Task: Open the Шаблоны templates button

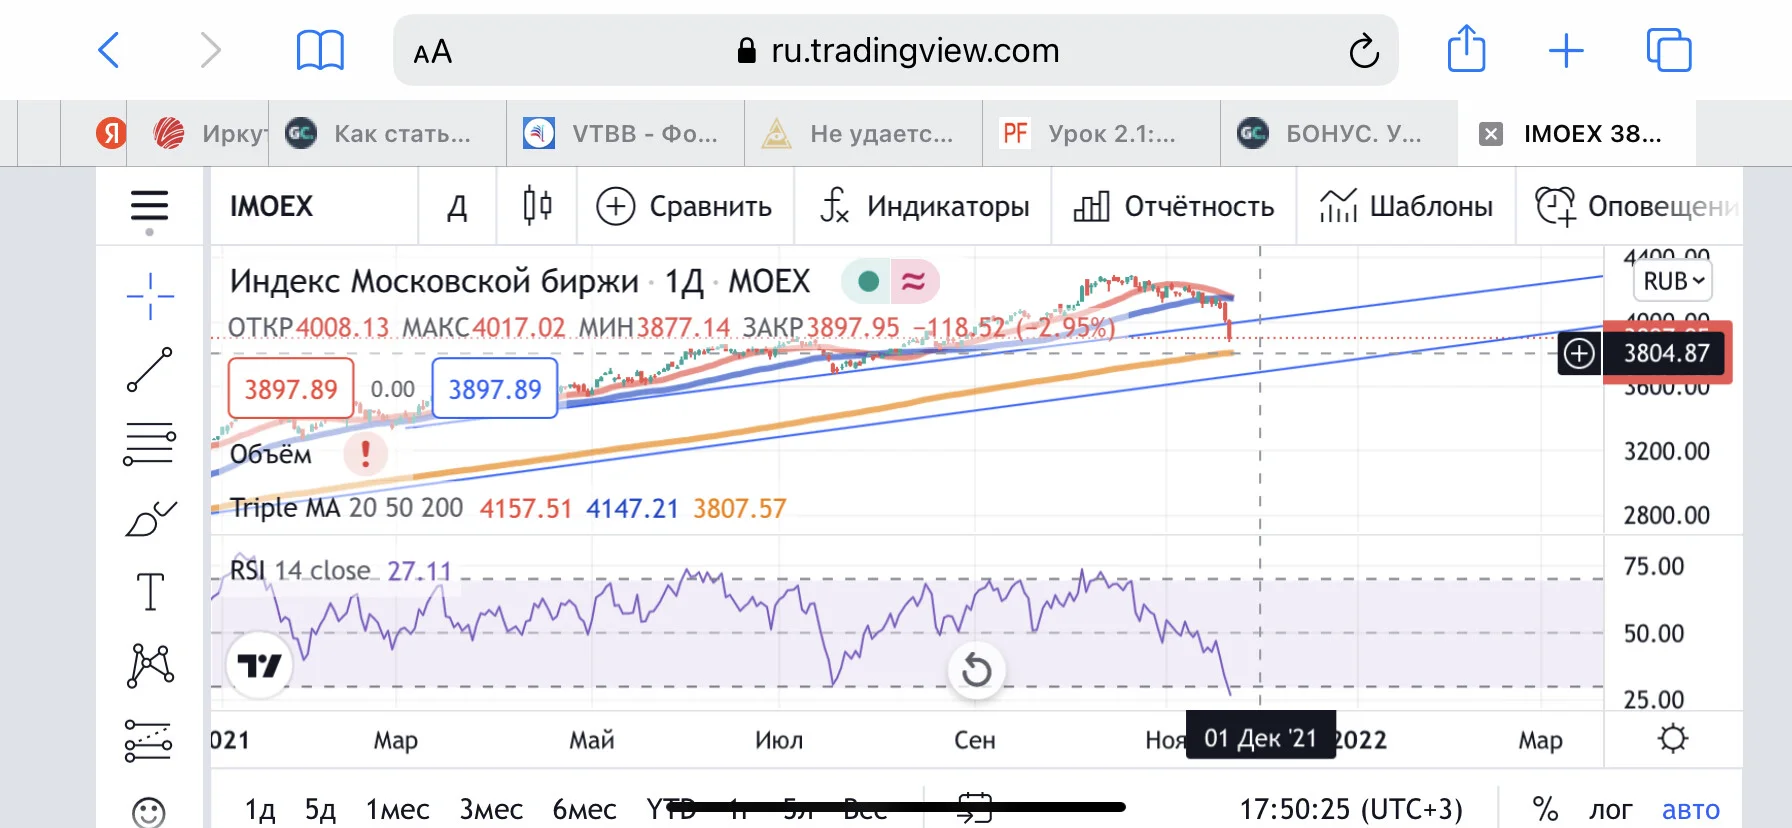Action: click(x=1405, y=206)
